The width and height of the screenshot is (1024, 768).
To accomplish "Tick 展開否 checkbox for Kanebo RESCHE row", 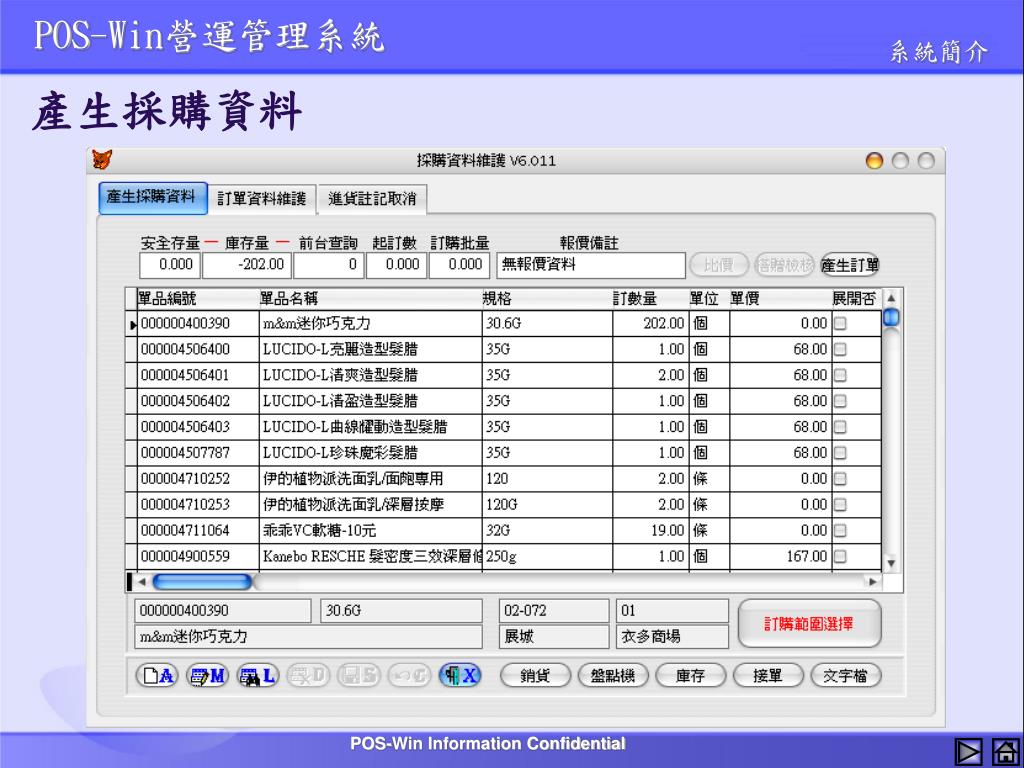I will coord(840,556).
